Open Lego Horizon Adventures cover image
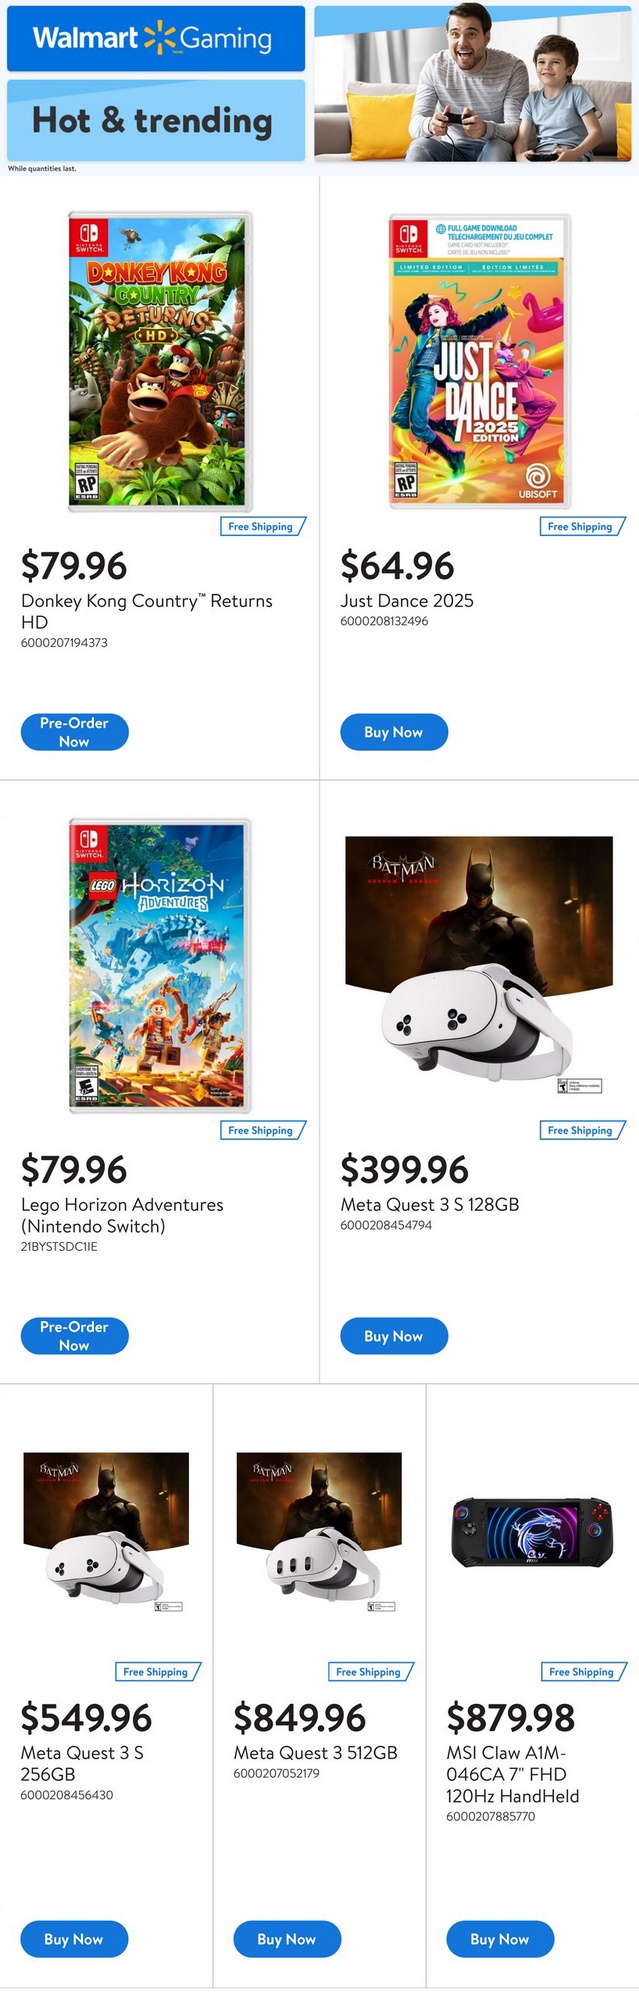This screenshot has height=2000, width=639. 160,966
